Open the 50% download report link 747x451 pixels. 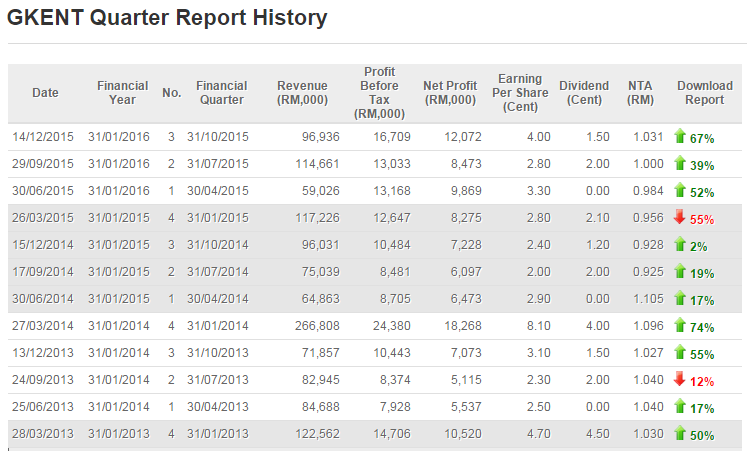[702, 436]
